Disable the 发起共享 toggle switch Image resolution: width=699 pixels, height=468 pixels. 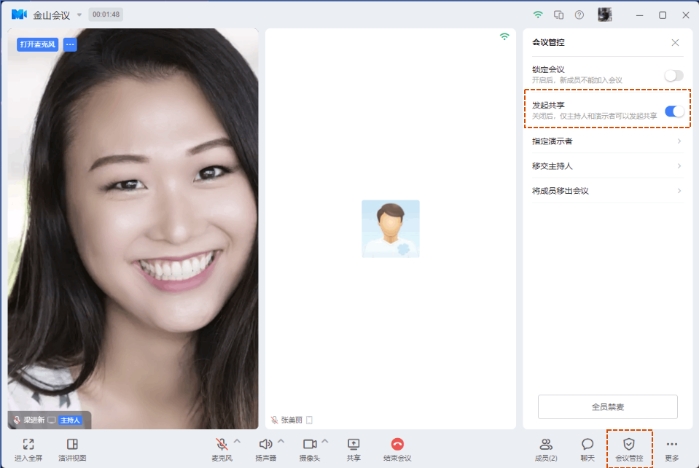(674, 111)
